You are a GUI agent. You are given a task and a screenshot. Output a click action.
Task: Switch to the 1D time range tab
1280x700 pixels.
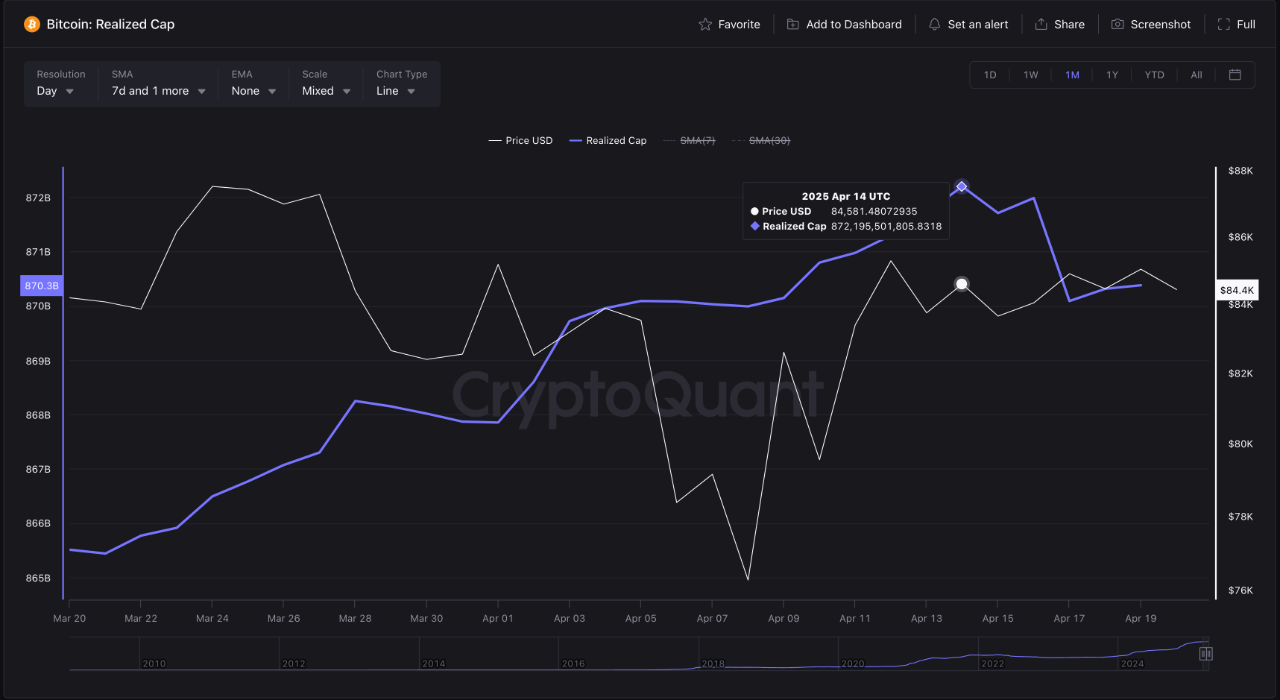click(990, 74)
